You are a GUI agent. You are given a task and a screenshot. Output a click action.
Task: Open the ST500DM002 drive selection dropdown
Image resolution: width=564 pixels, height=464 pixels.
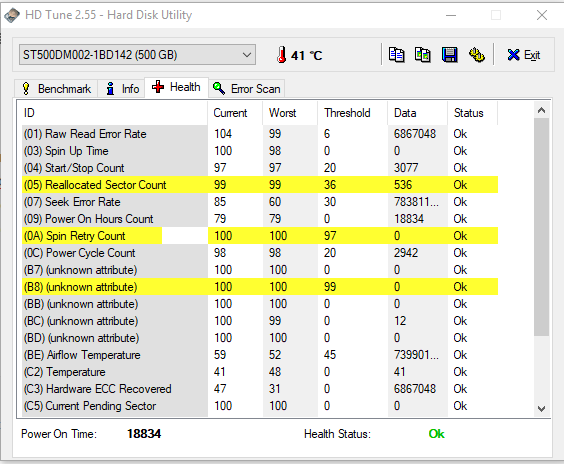pyautogui.click(x=137, y=55)
